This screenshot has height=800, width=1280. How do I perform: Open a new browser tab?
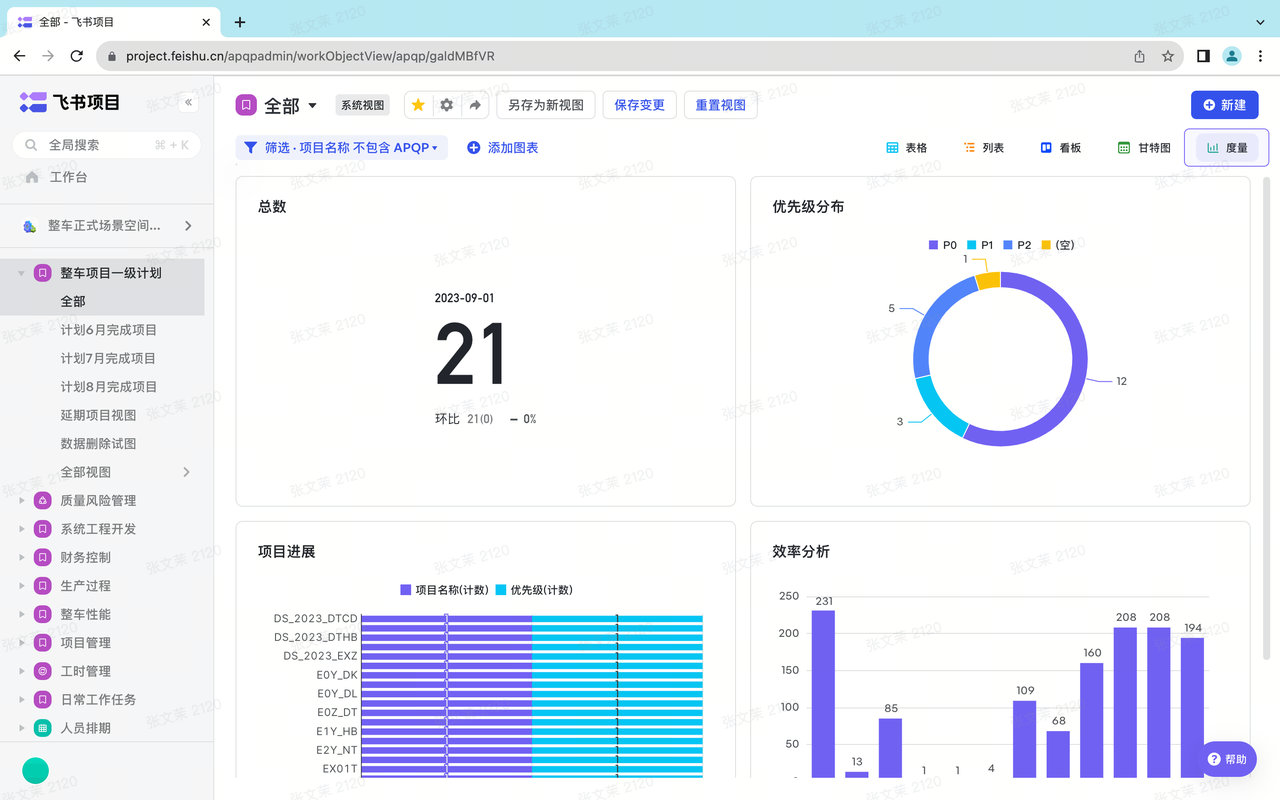coord(240,22)
